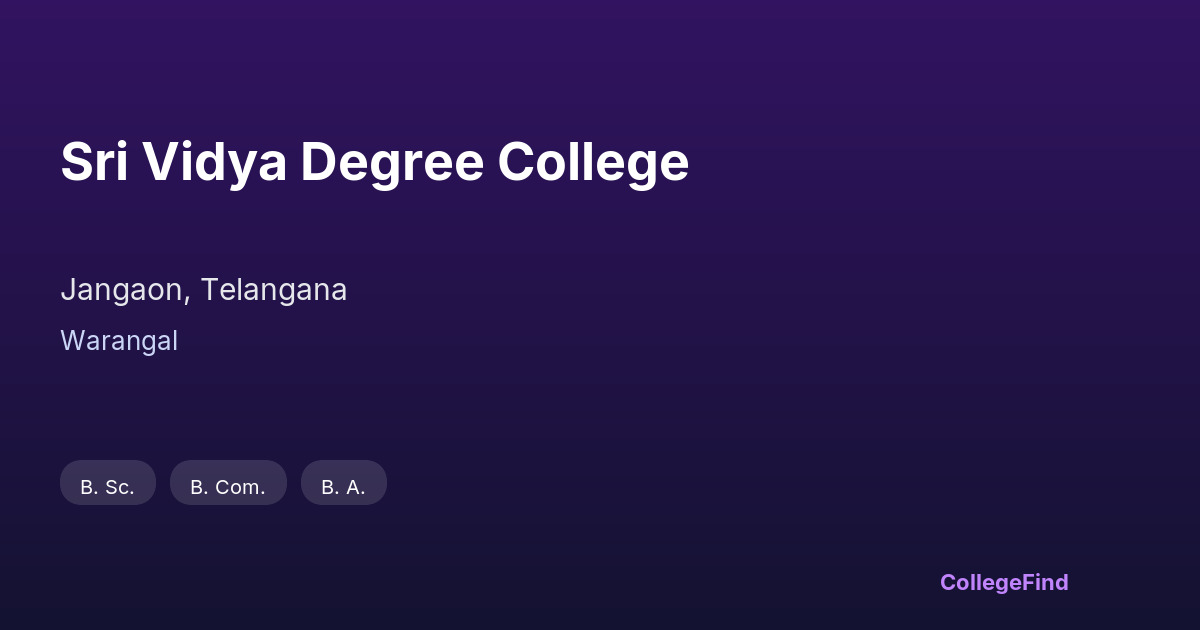Screen dimensions: 1200x630
Task: Click the "Sc." text in the first tag
Action: click(x=120, y=488)
